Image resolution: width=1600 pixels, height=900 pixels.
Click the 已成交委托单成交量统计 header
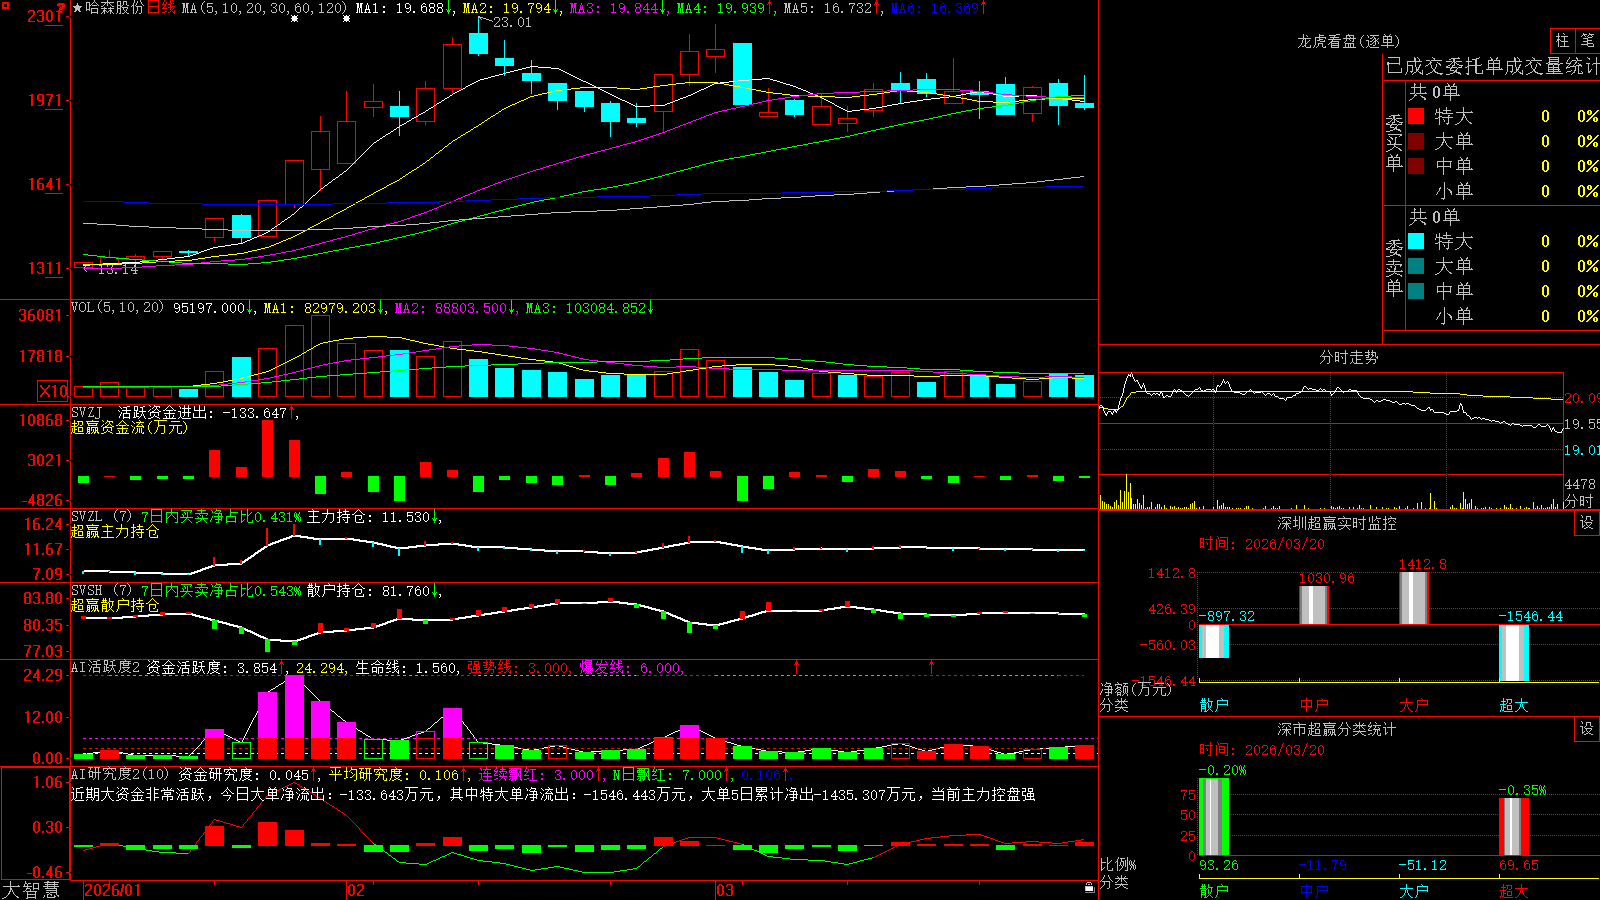(1492, 66)
